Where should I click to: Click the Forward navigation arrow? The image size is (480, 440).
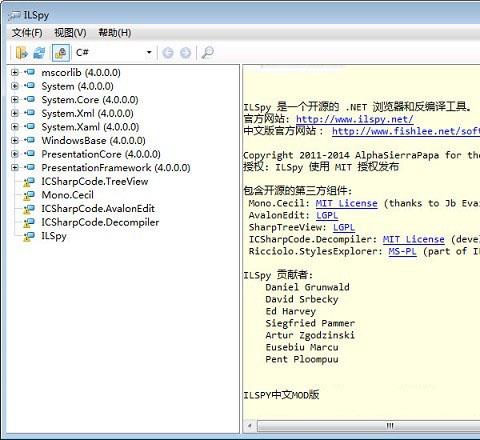tap(185, 53)
